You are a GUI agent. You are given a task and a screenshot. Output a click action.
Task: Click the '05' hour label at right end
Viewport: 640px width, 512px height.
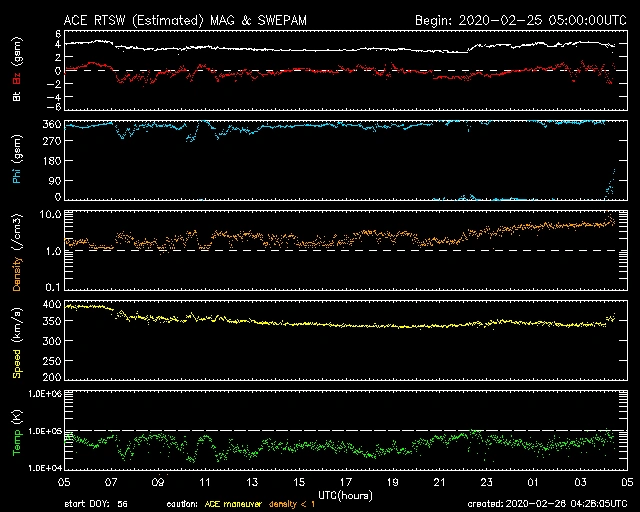click(627, 482)
